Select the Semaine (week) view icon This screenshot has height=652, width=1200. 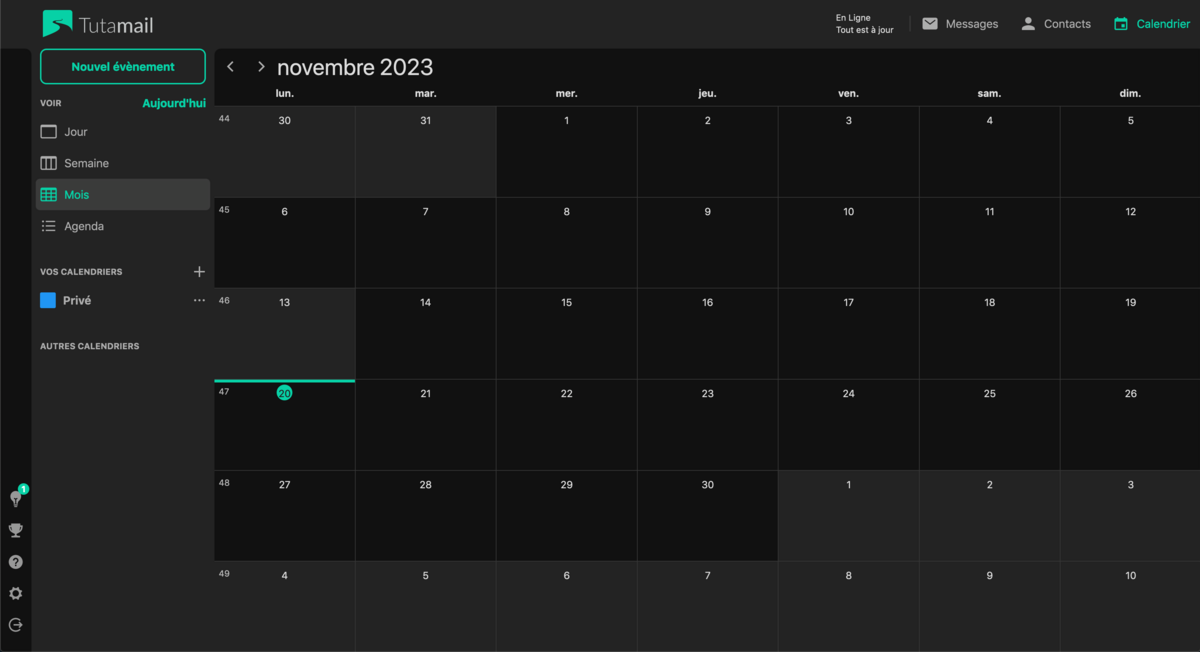(x=47, y=162)
